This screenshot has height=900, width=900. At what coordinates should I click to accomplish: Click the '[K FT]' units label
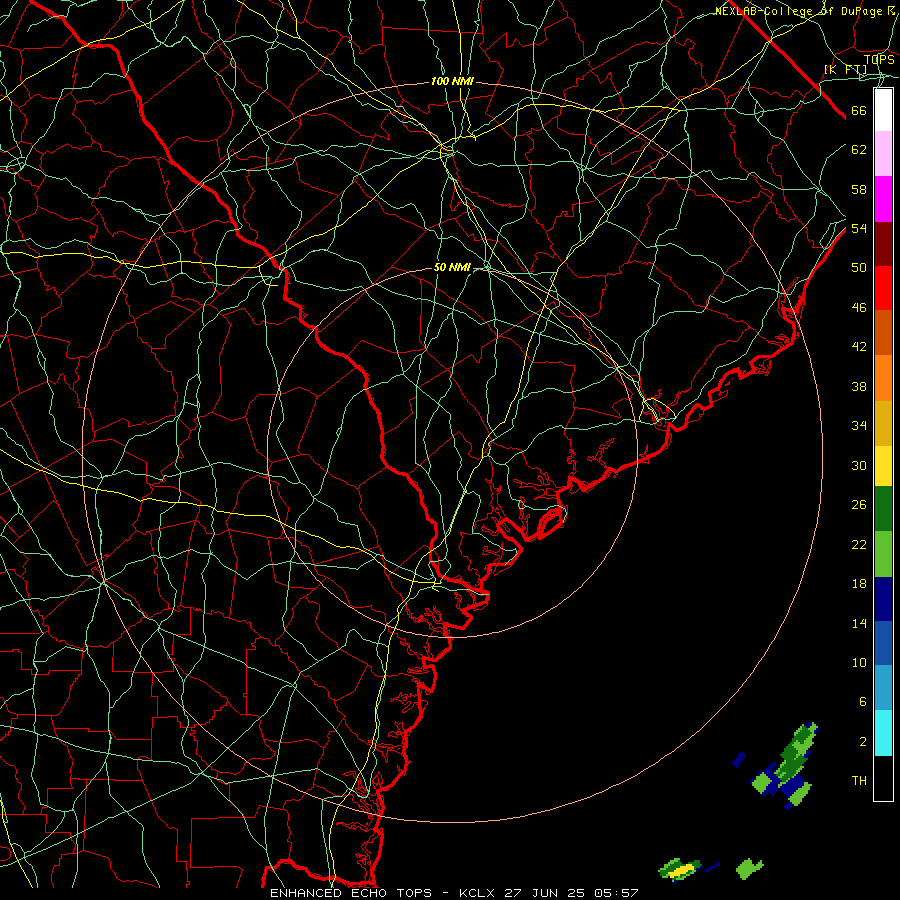(x=845, y=69)
